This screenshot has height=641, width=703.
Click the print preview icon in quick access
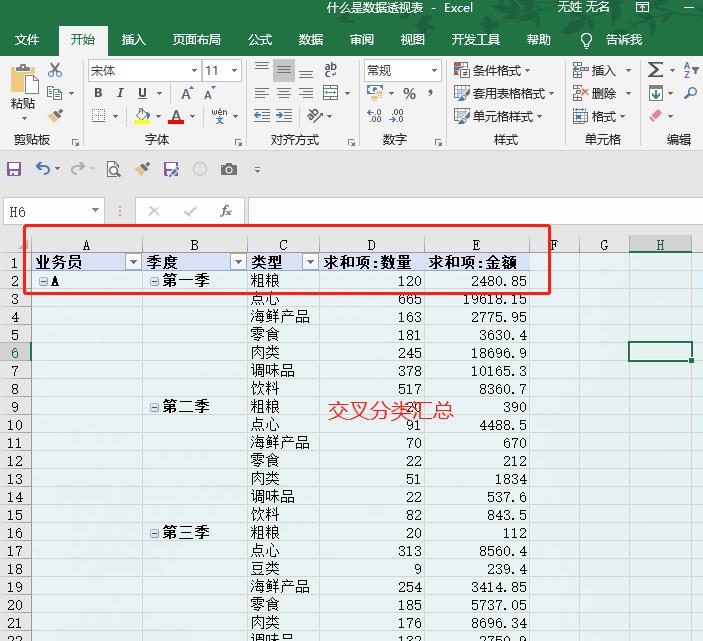click(x=113, y=169)
